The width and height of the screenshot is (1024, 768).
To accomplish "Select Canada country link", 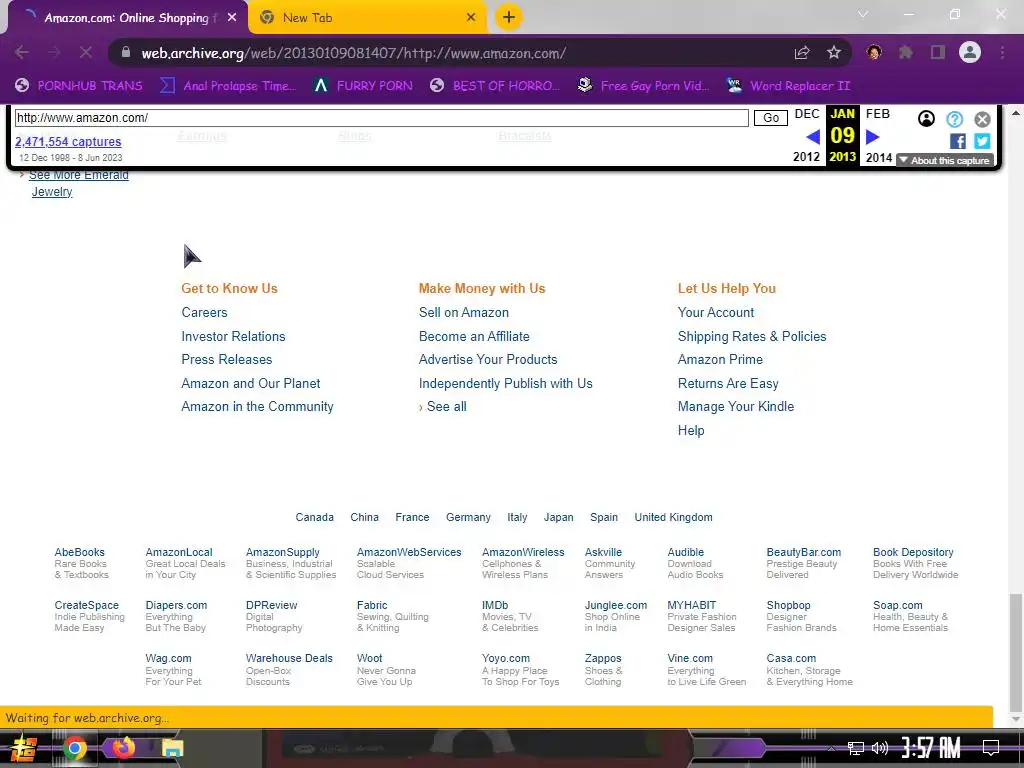I will [x=314, y=517].
